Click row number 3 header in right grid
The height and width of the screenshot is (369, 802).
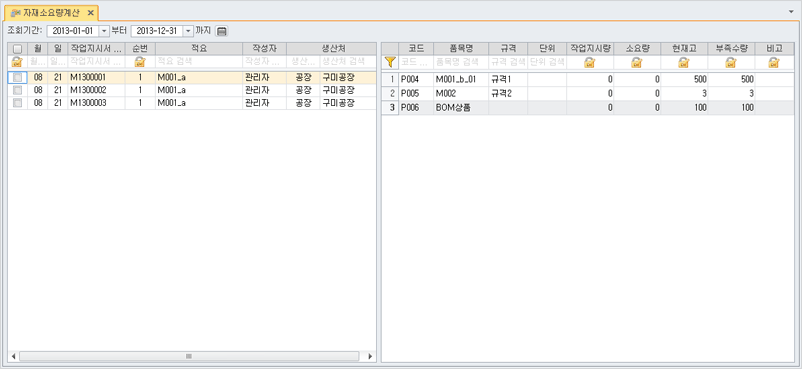(x=390, y=108)
